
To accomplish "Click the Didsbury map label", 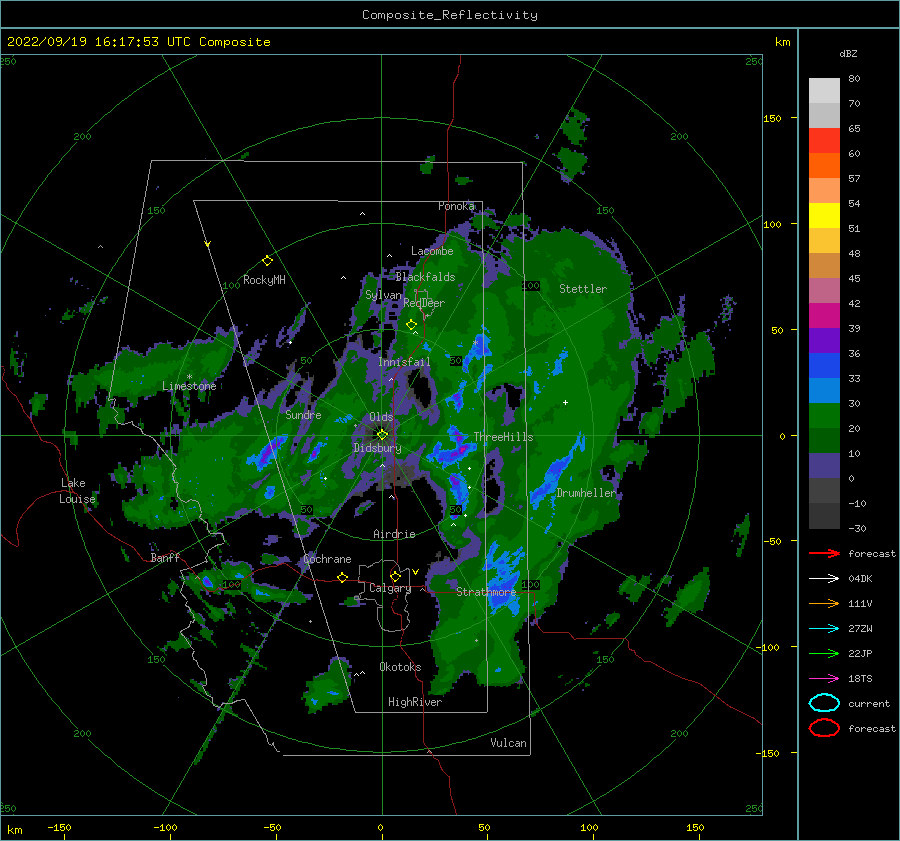I will click(377, 448).
